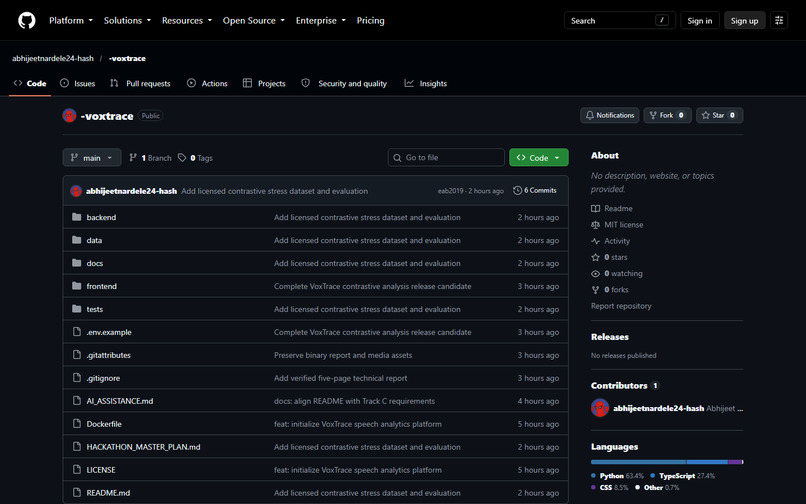Switch to the Insights tab
The height and width of the screenshot is (504, 806).
coord(426,83)
